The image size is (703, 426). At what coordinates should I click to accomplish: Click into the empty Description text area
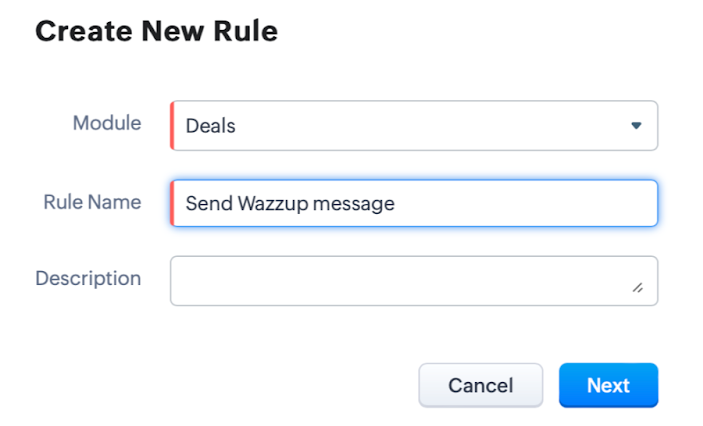point(400,280)
